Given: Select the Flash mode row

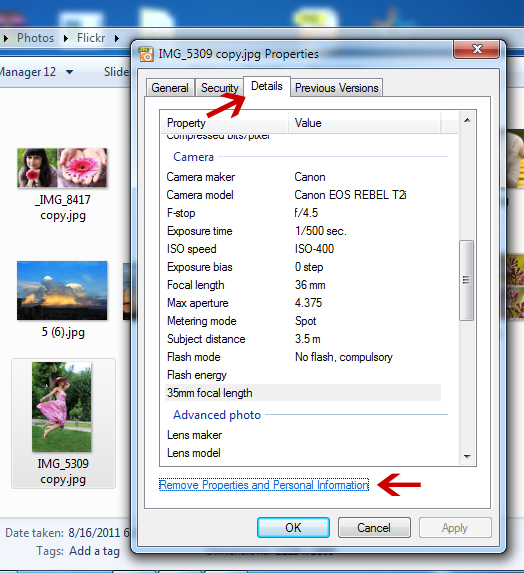Looking at the screenshot, I should click(303, 357).
